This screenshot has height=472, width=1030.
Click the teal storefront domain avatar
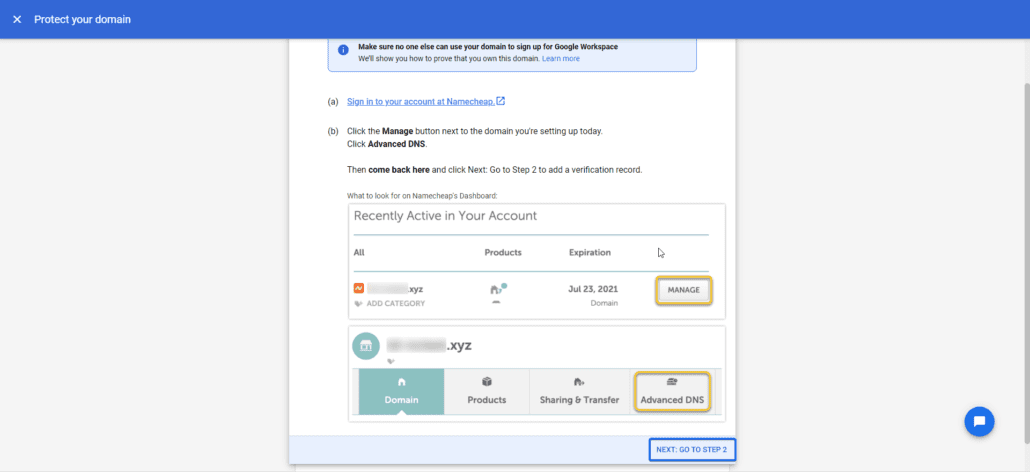click(366, 346)
